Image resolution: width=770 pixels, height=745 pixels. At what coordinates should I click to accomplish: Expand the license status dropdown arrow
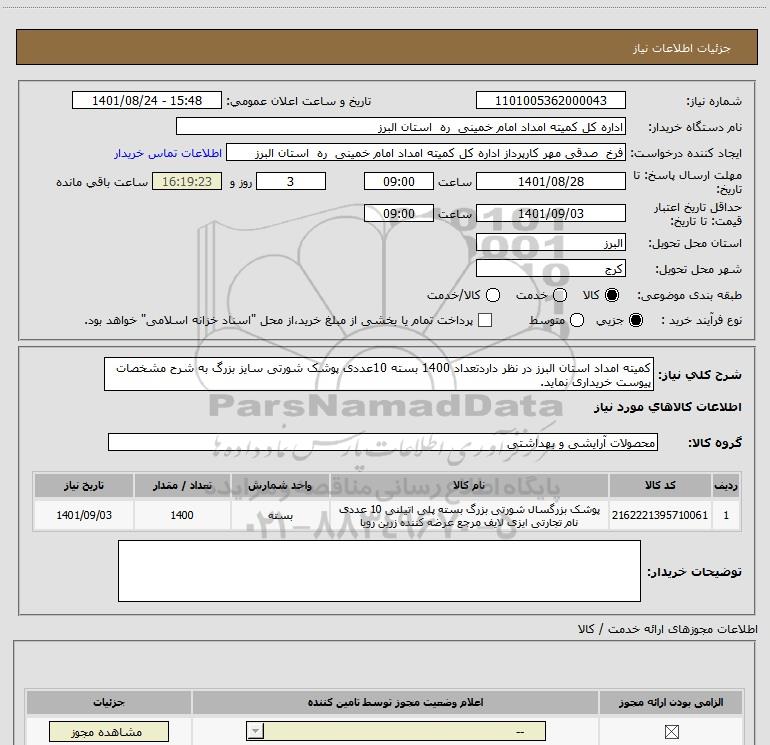pyautogui.click(x=255, y=731)
